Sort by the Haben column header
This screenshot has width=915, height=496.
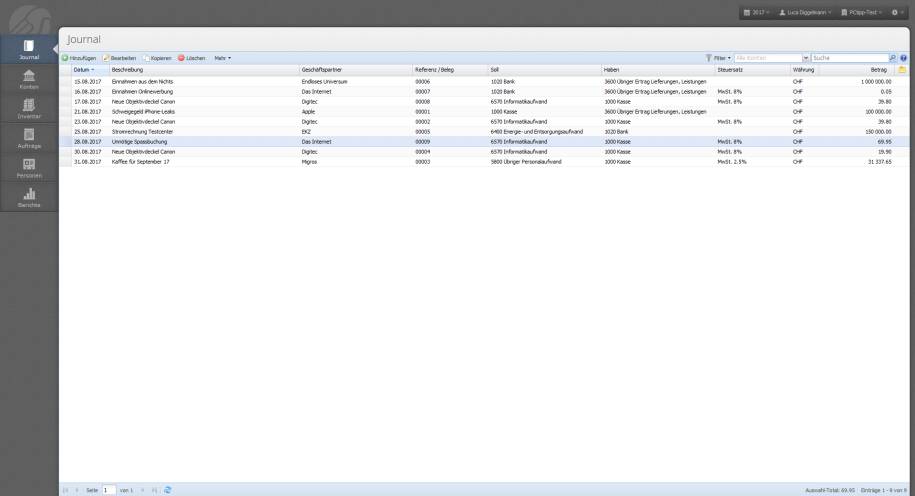[658, 70]
